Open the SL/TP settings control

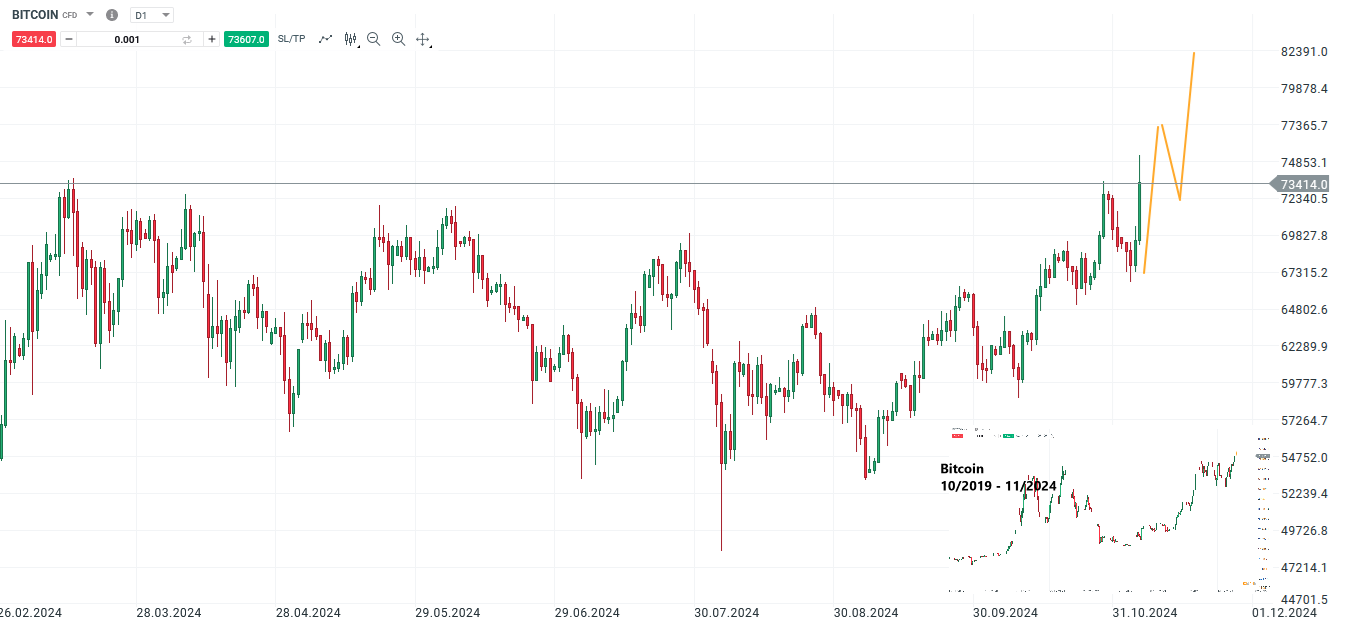[291, 38]
